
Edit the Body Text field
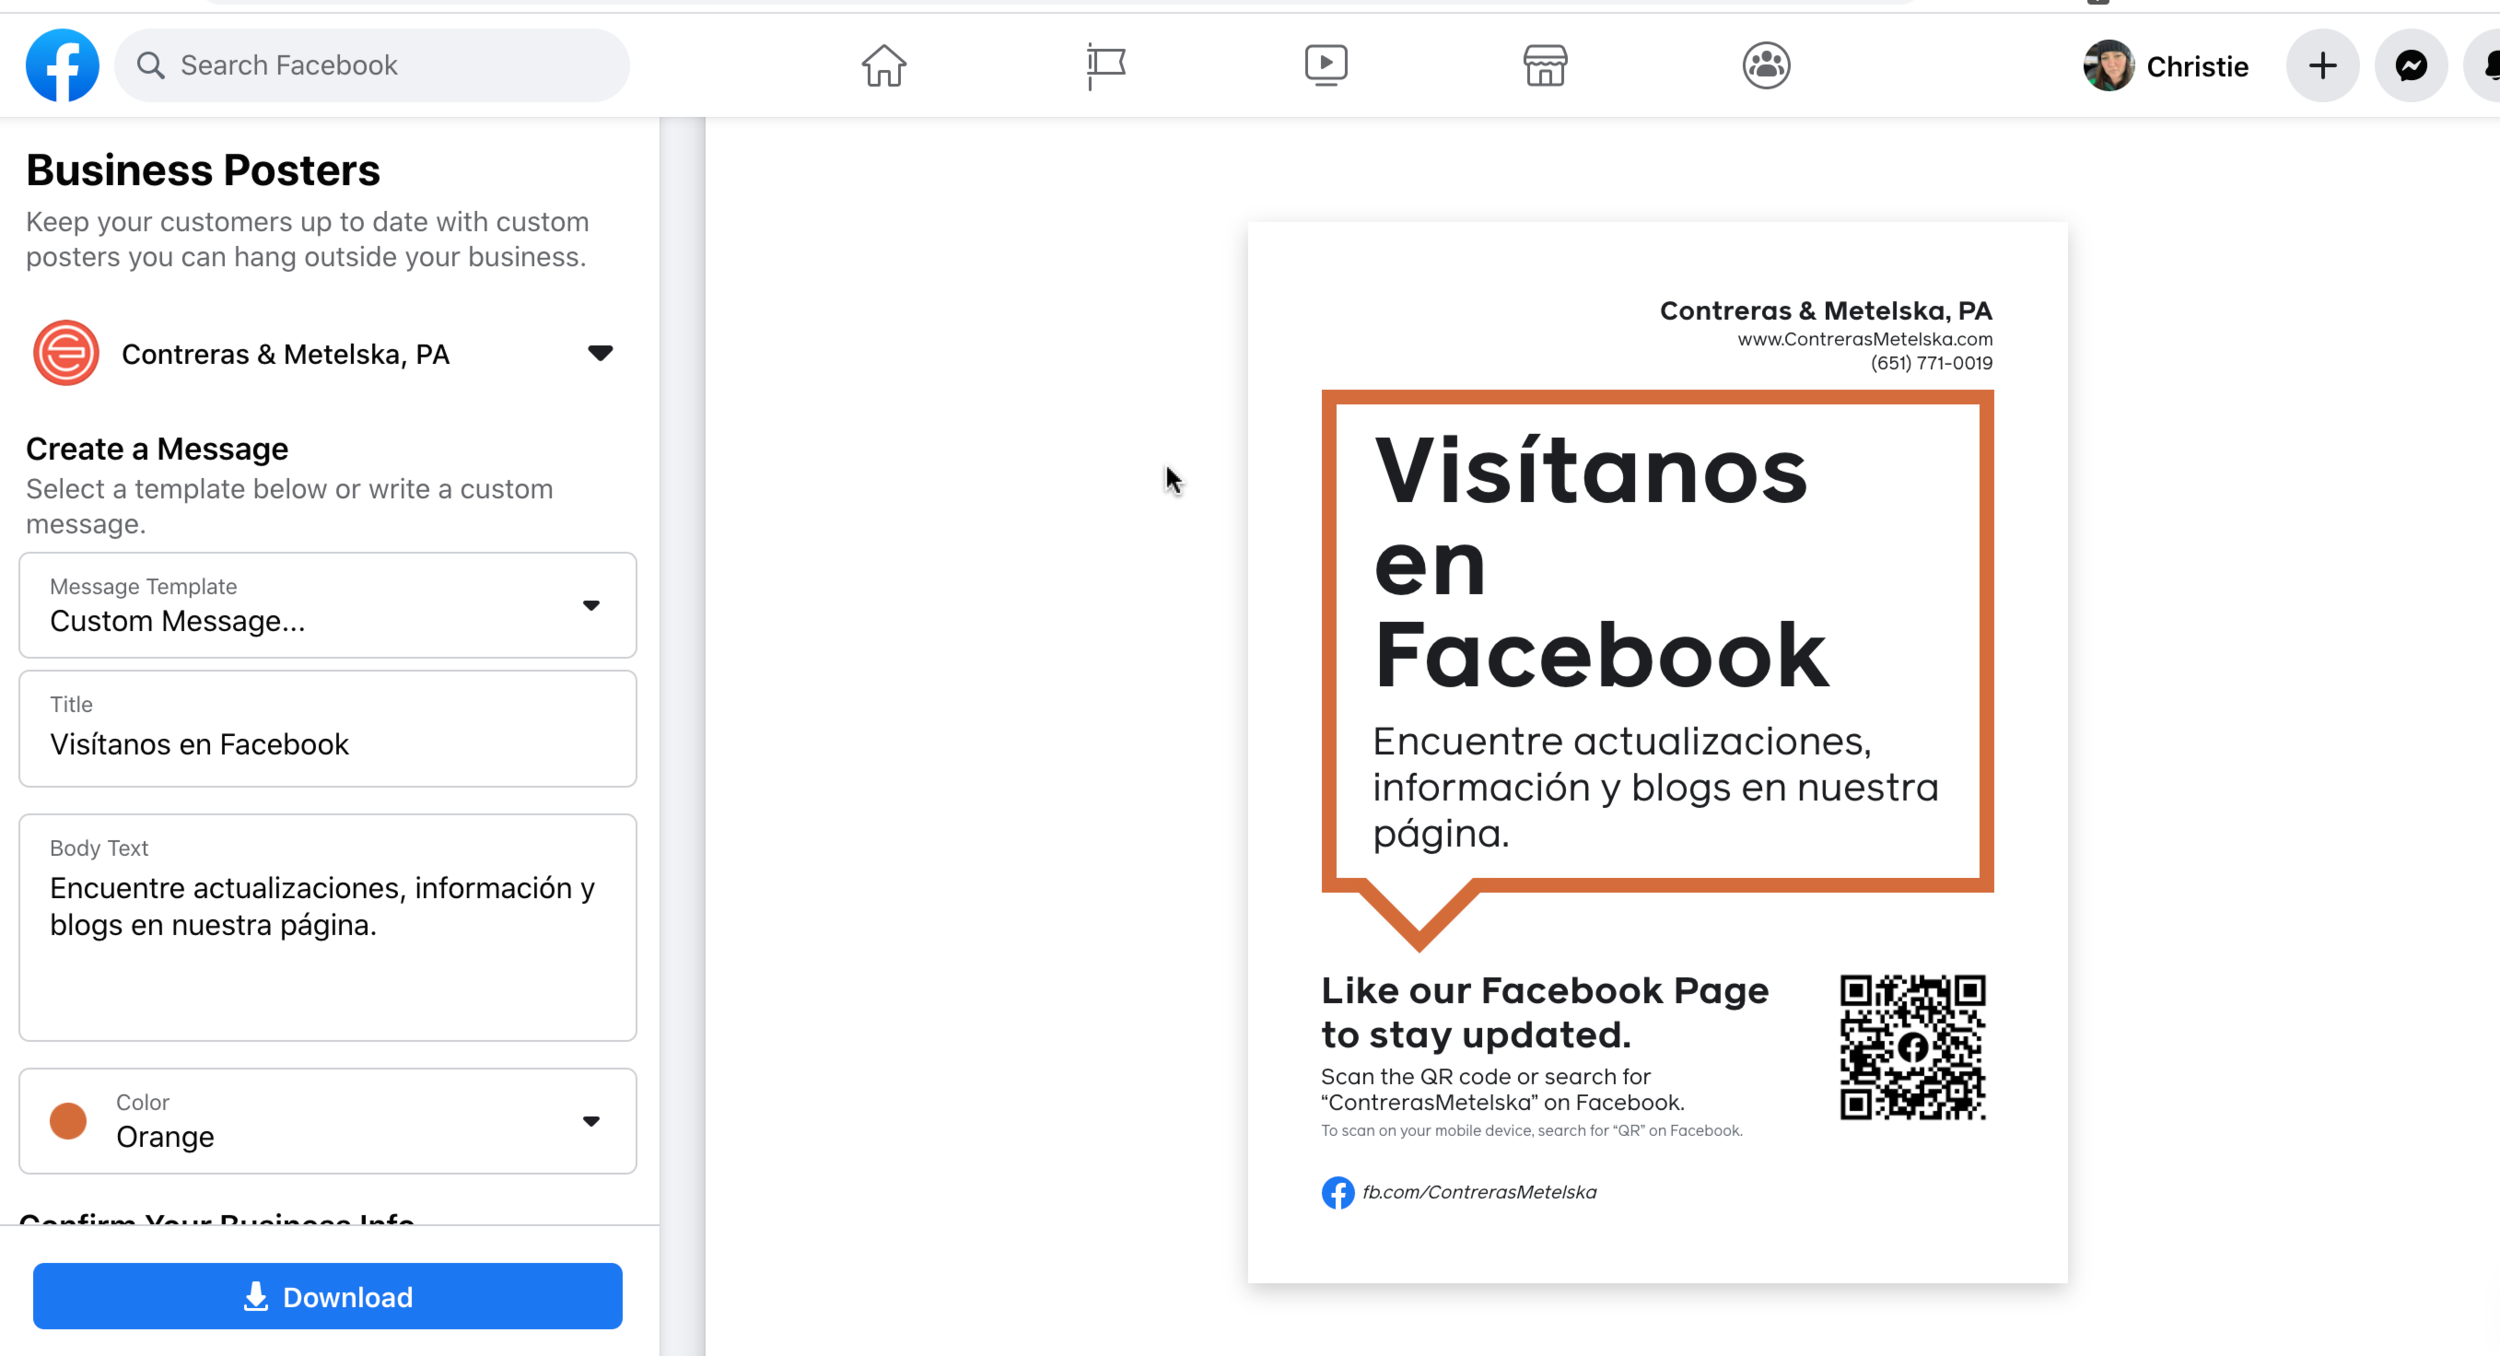click(328, 927)
